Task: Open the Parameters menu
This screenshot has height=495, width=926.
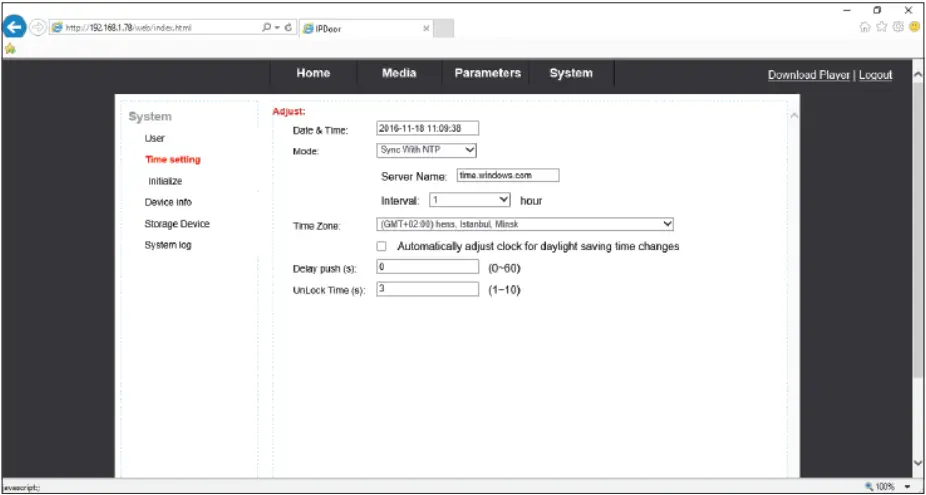Action: point(487,73)
